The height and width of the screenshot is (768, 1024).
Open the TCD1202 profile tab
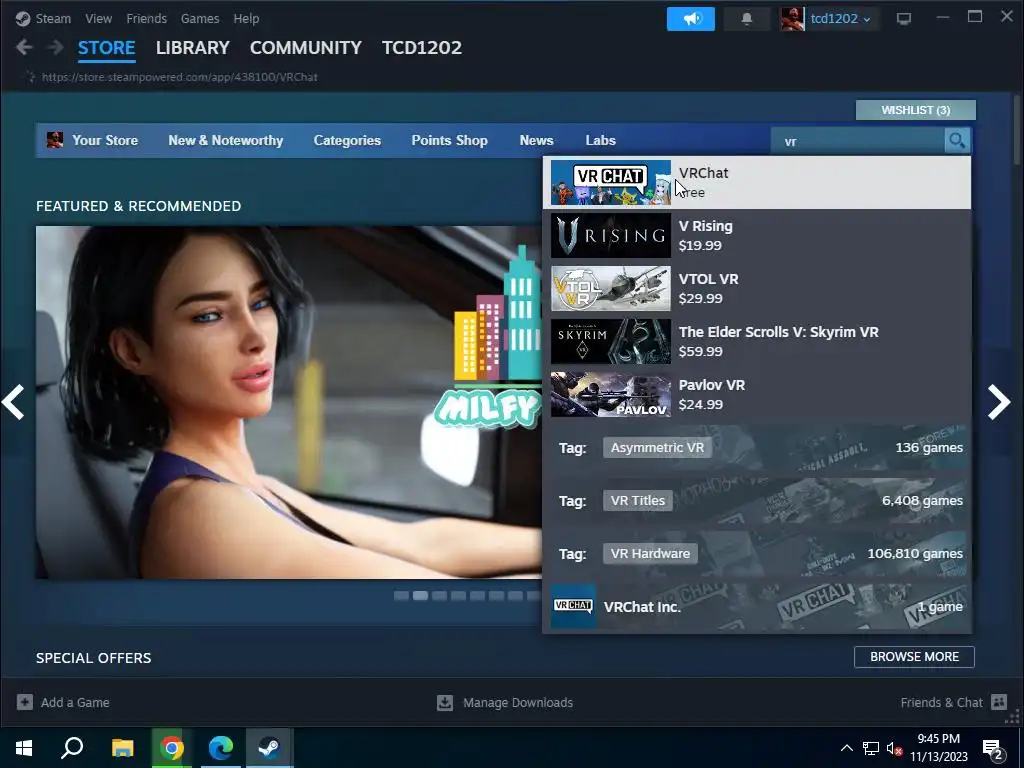(x=421, y=48)
